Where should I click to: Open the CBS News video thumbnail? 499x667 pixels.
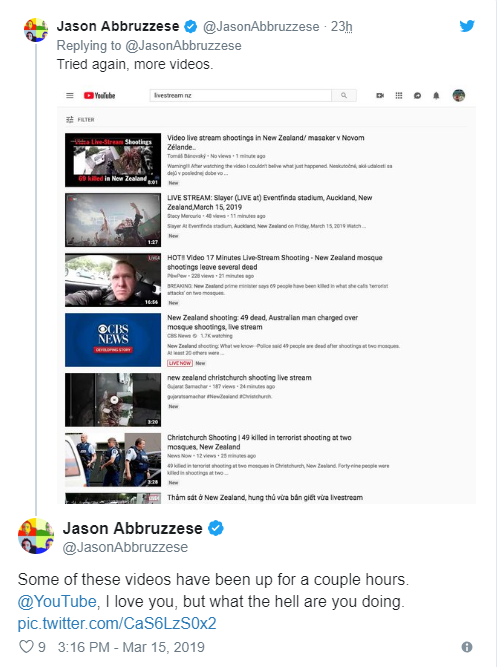click(x=113, y=340)
